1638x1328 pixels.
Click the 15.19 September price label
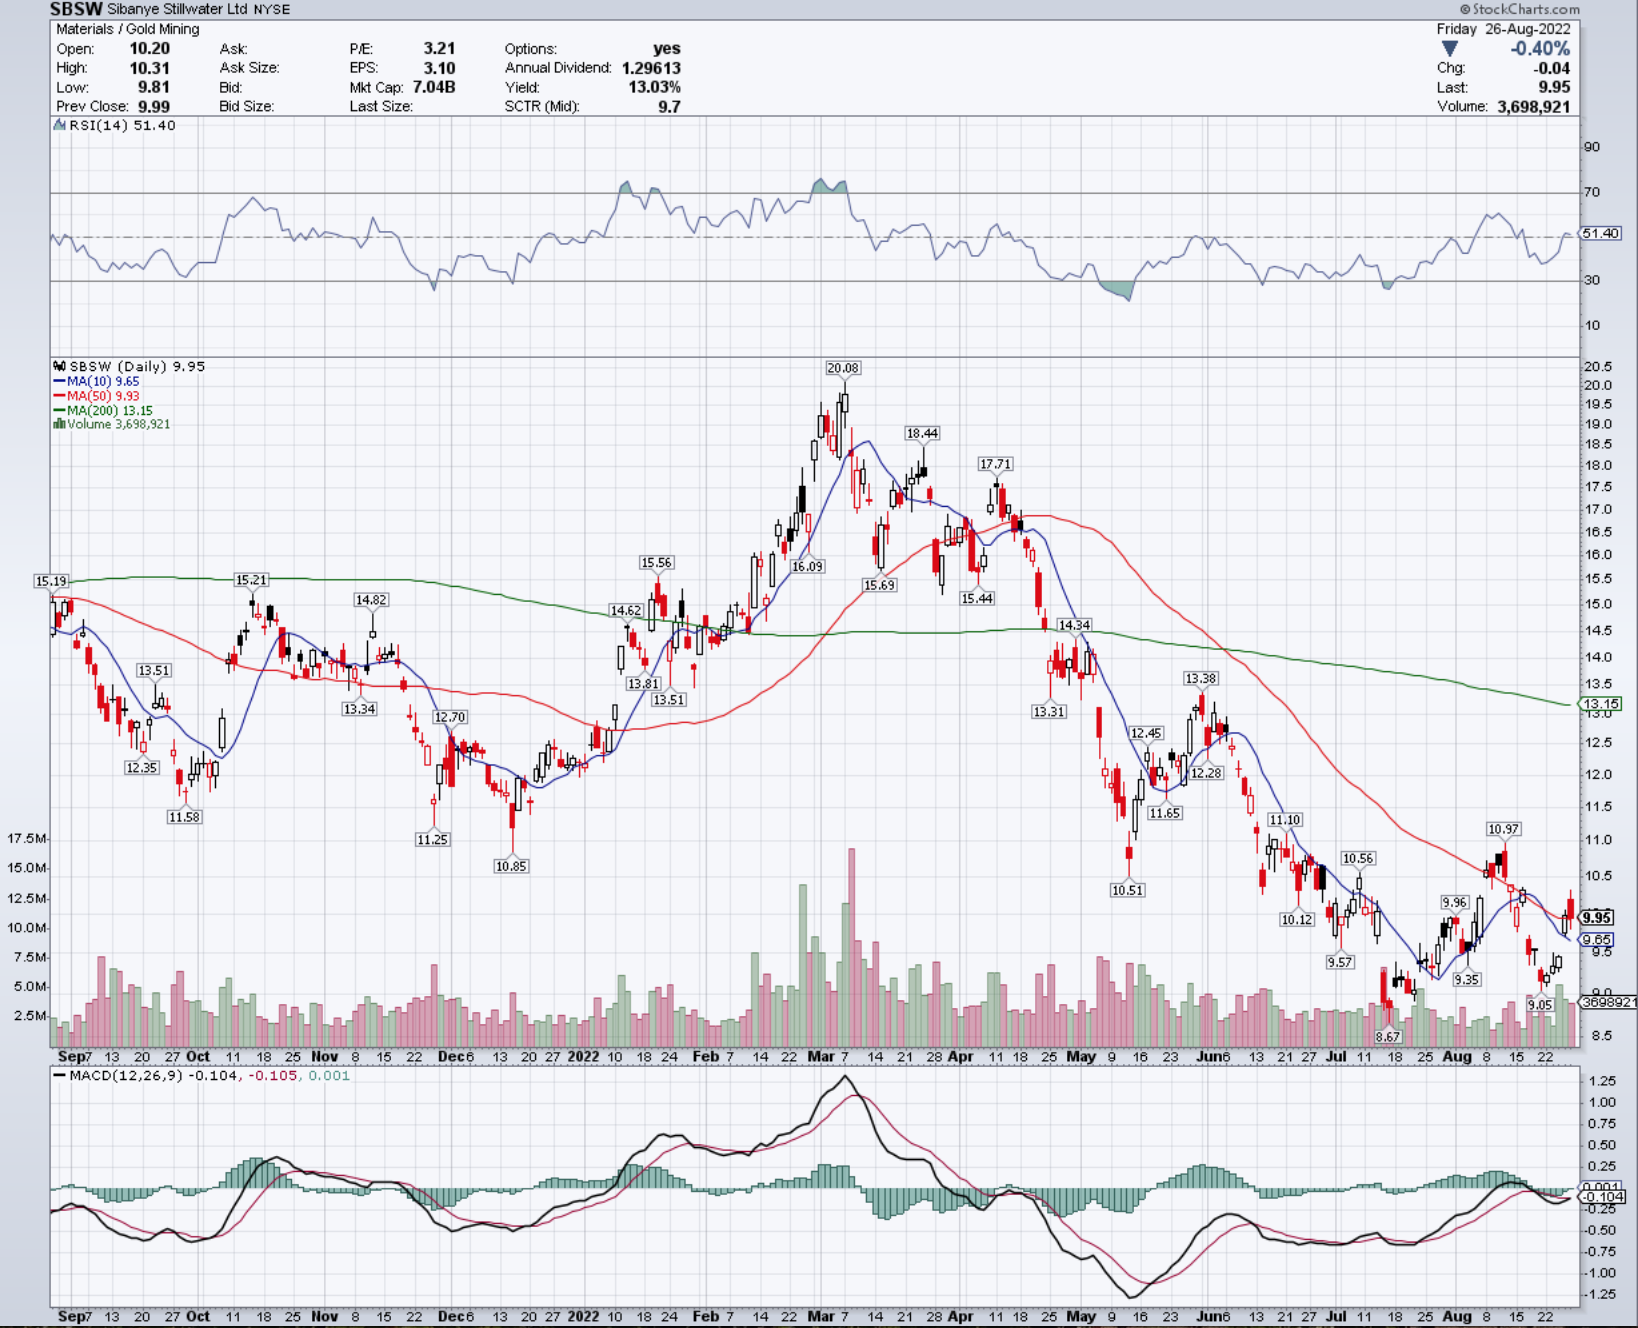51,581
